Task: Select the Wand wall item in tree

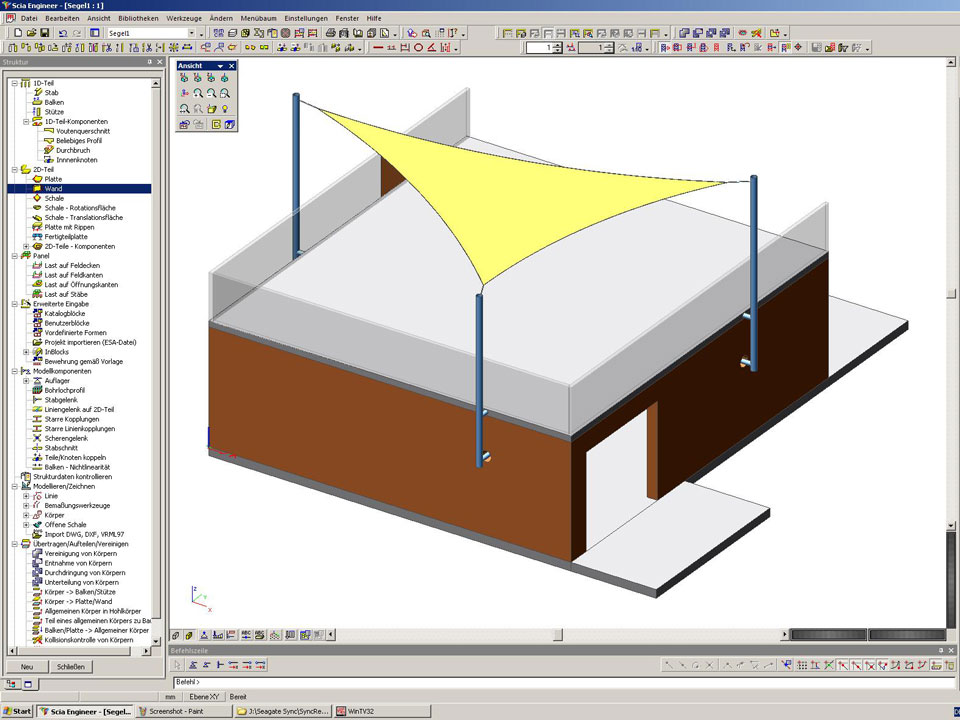Action: coord(53,189)
